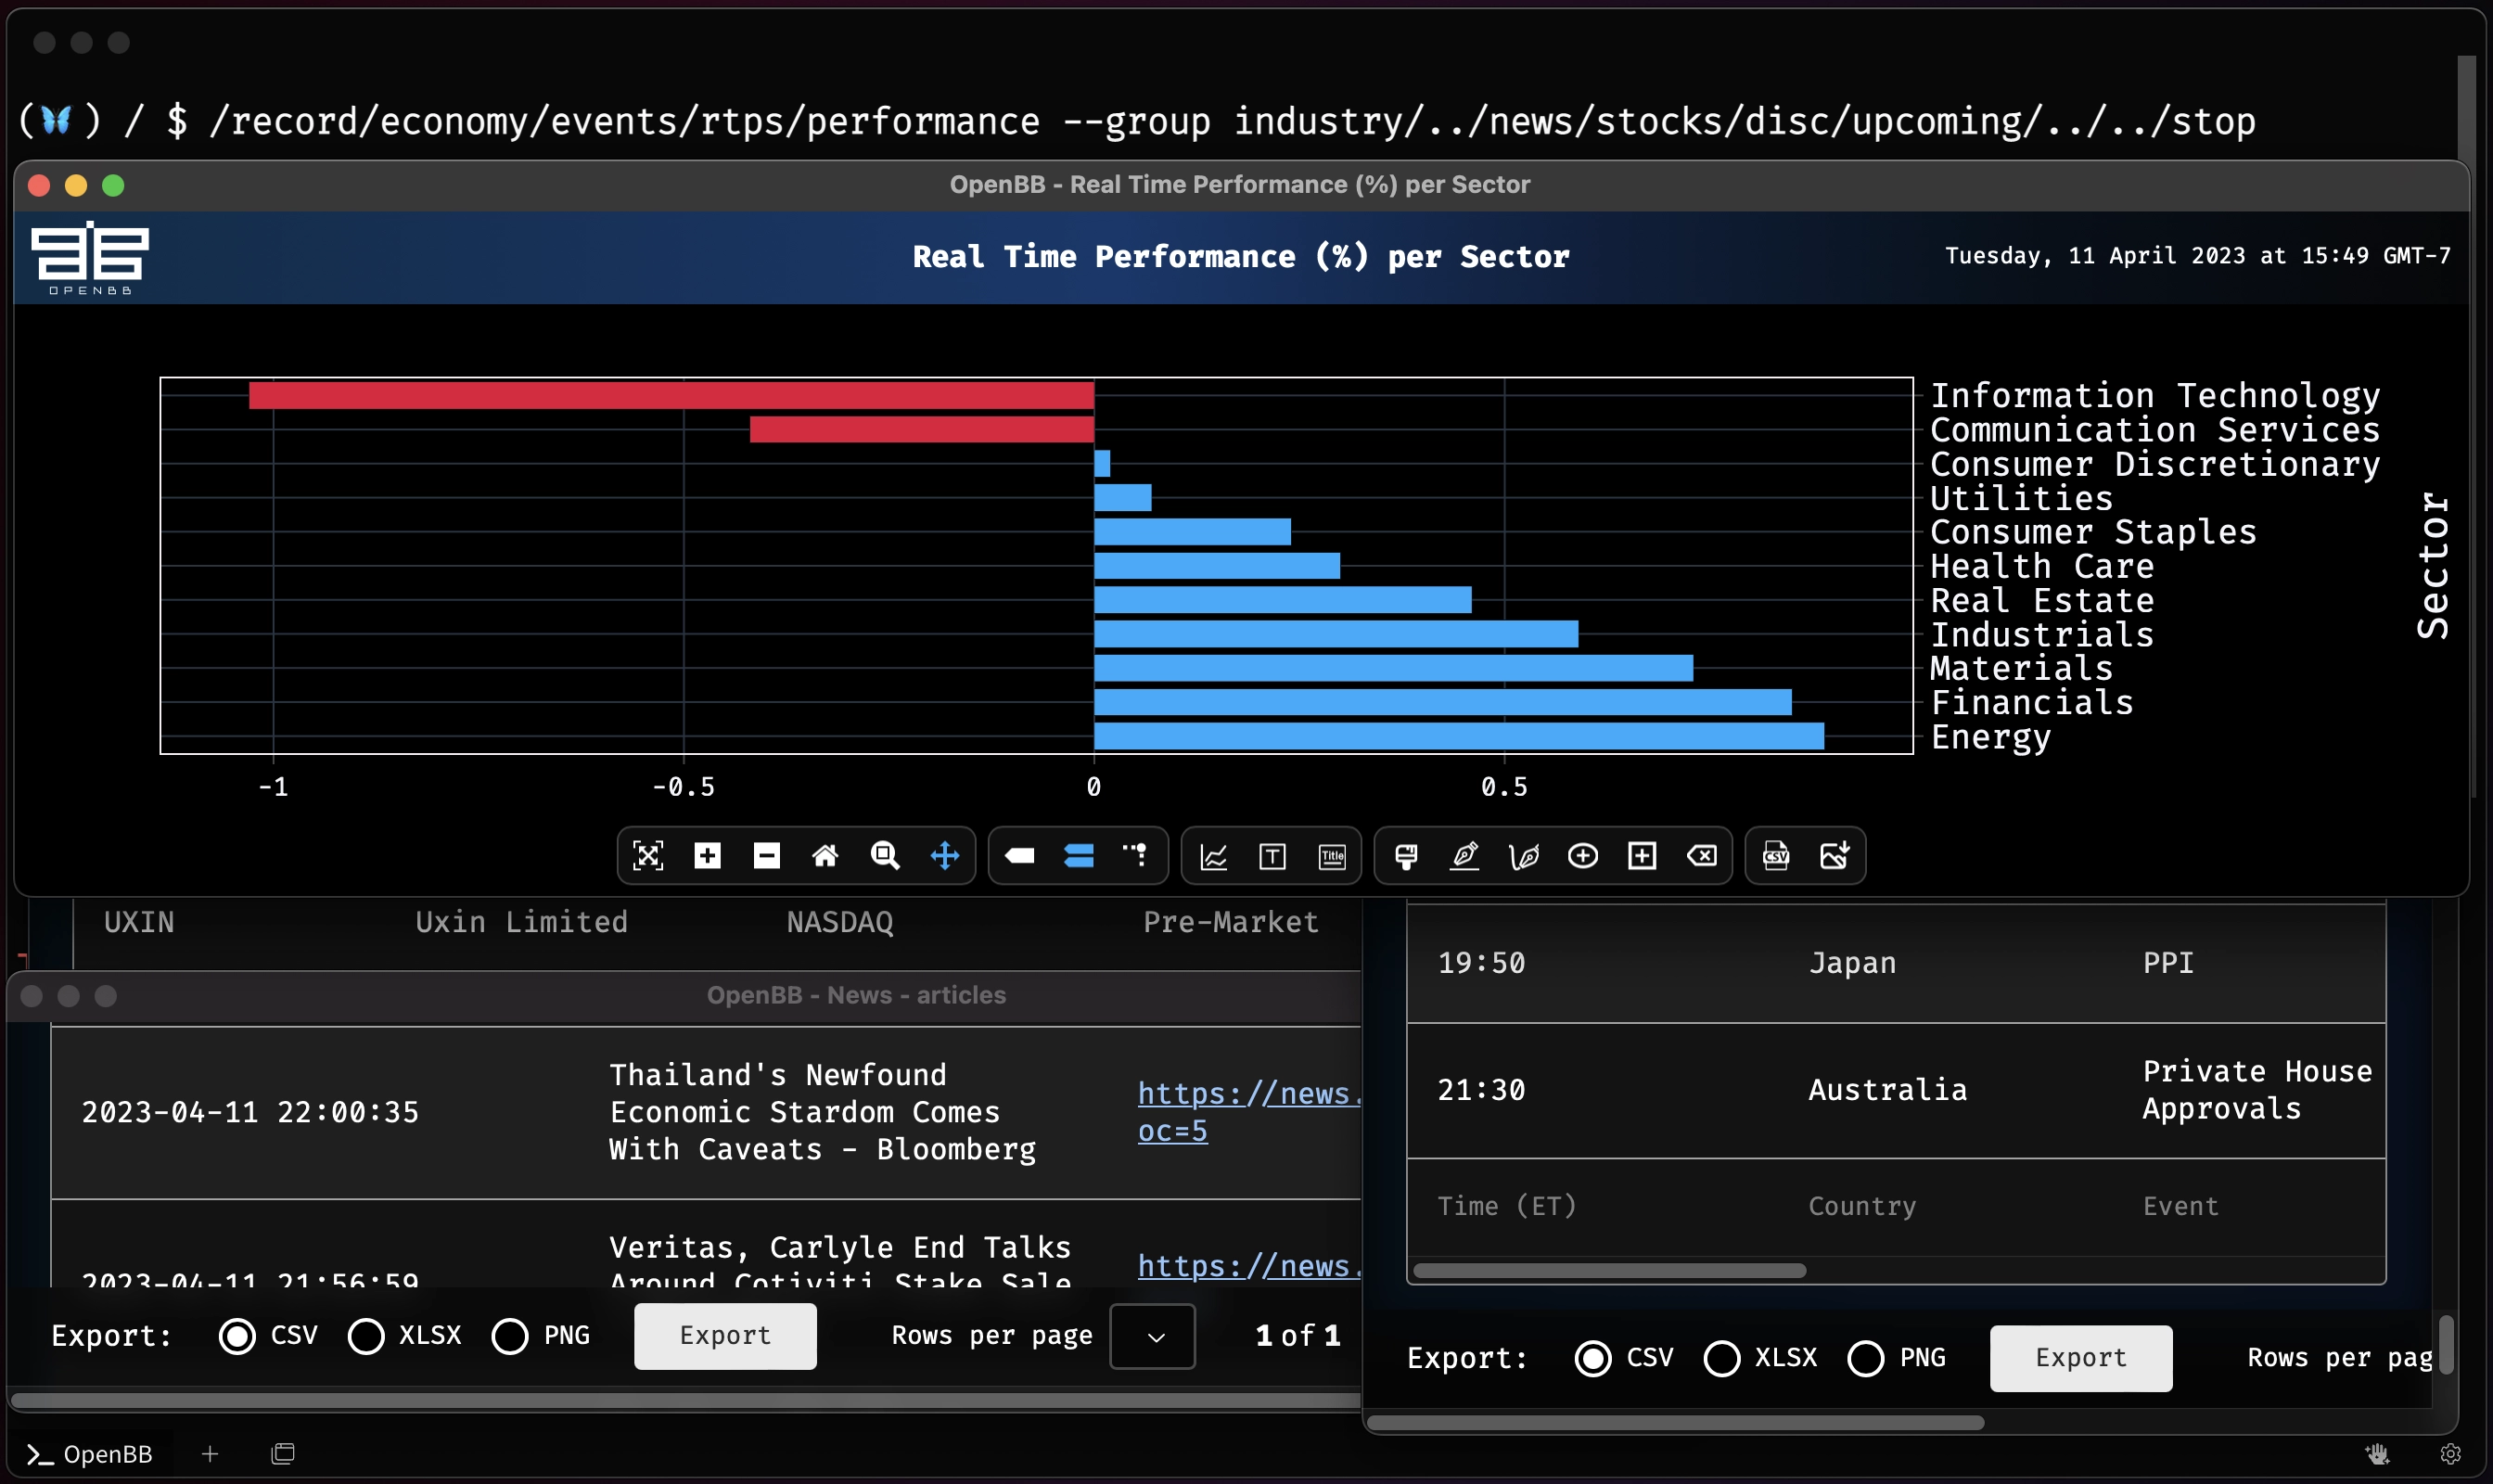Screen dimensions: 2493x1484
Task: Click the Uxin Limited company cell
Action: [x=521, y=922]
